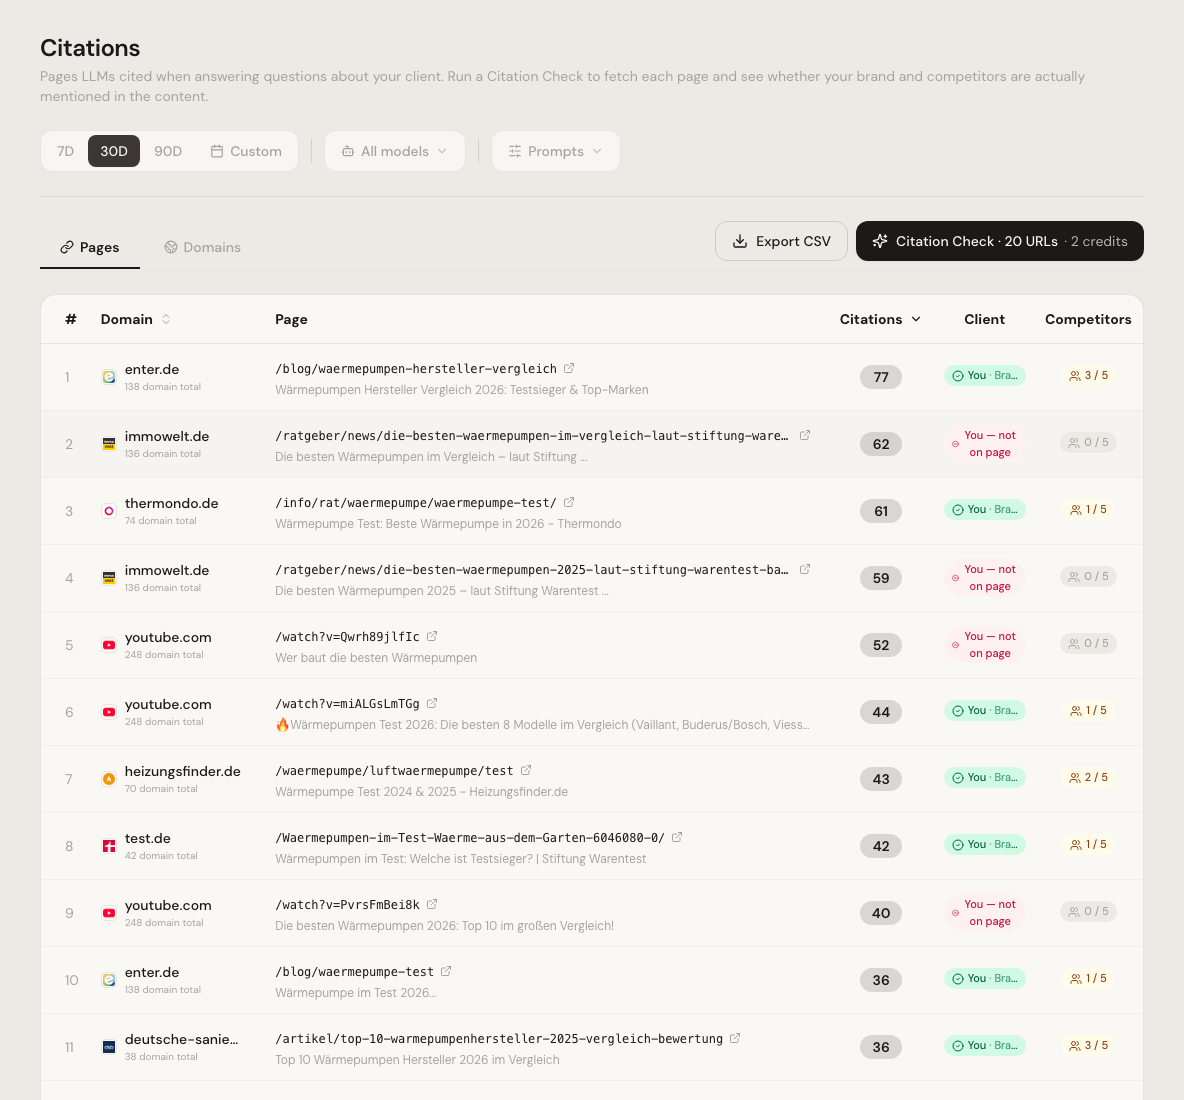Click 'You — not on page' badge in row 2

point(985,444)
